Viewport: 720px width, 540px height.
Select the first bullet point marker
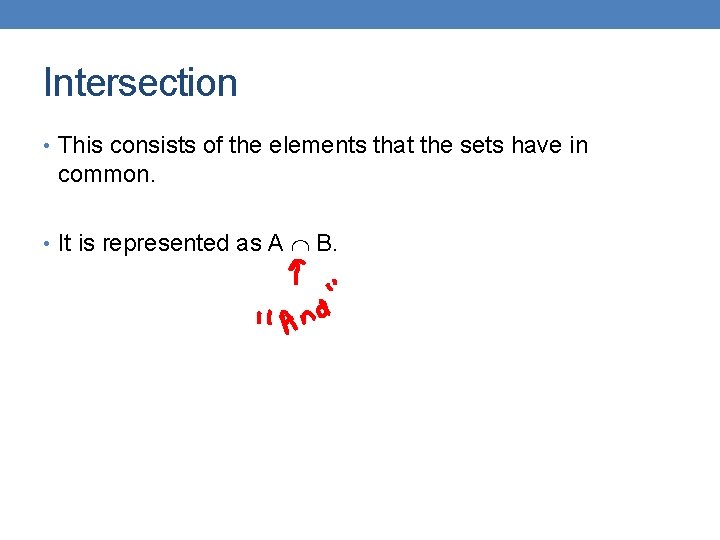(x=46, y=146)
